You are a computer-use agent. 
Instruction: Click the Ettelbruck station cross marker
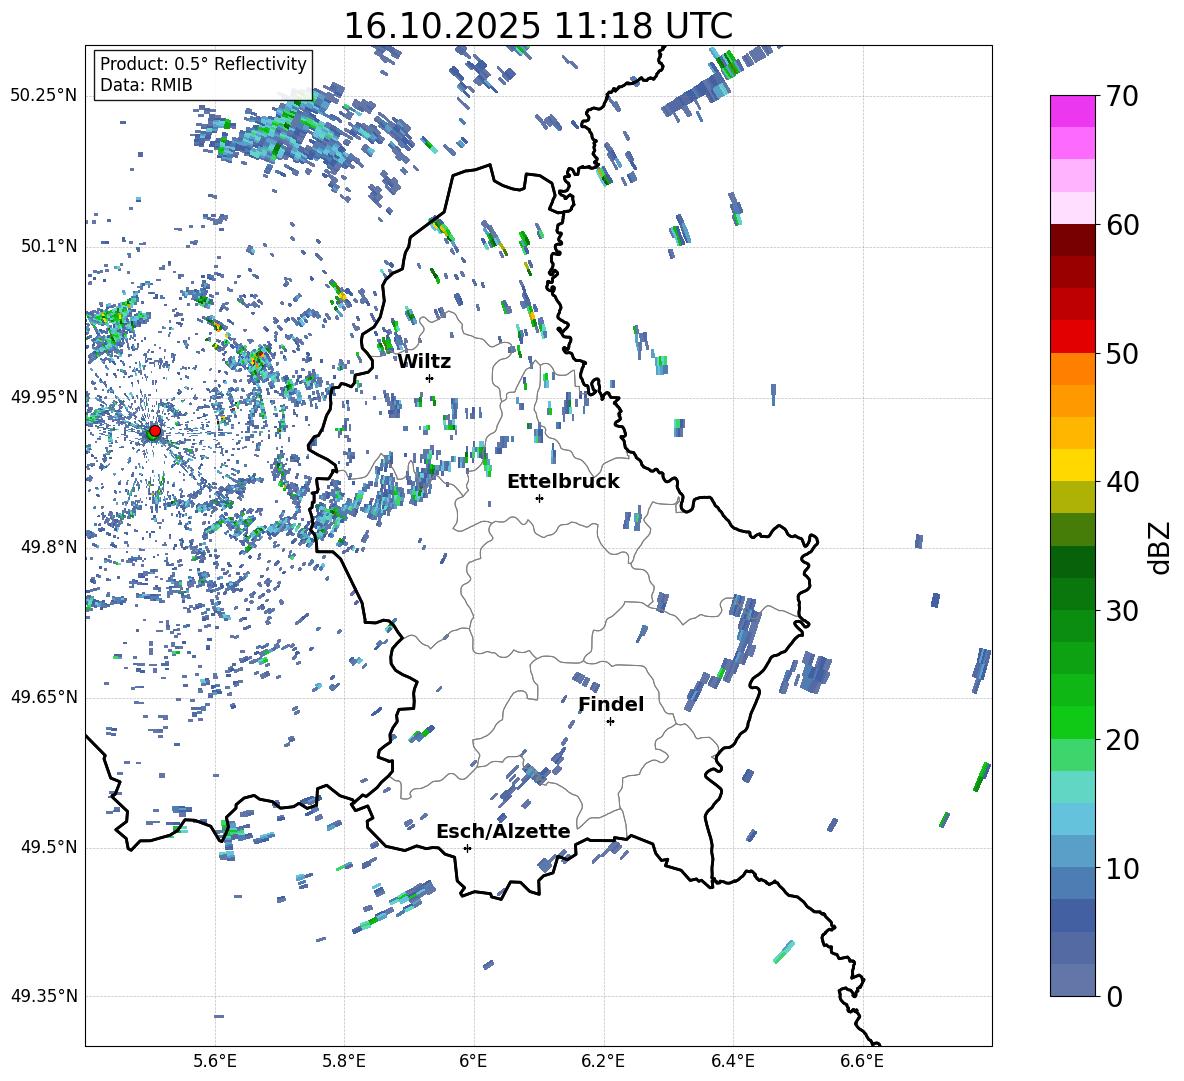coord(539,498)
